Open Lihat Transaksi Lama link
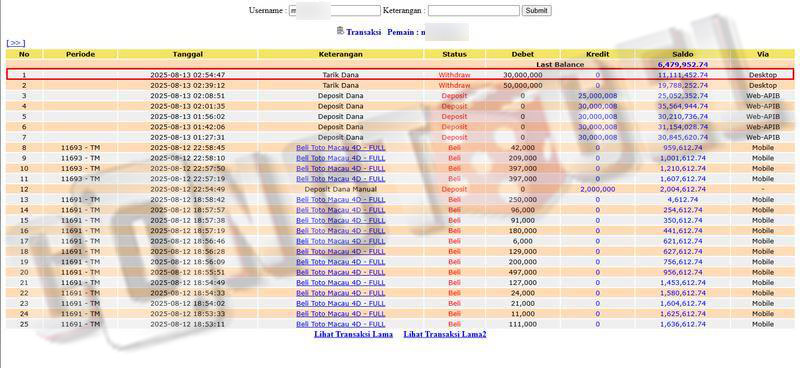 click(x=353, y=334)
